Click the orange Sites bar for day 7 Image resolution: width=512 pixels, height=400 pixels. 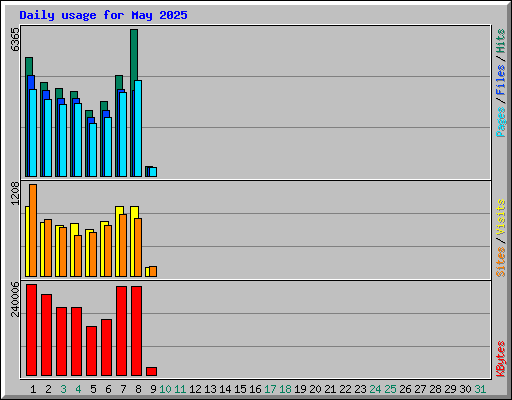(x=123, y=245)
